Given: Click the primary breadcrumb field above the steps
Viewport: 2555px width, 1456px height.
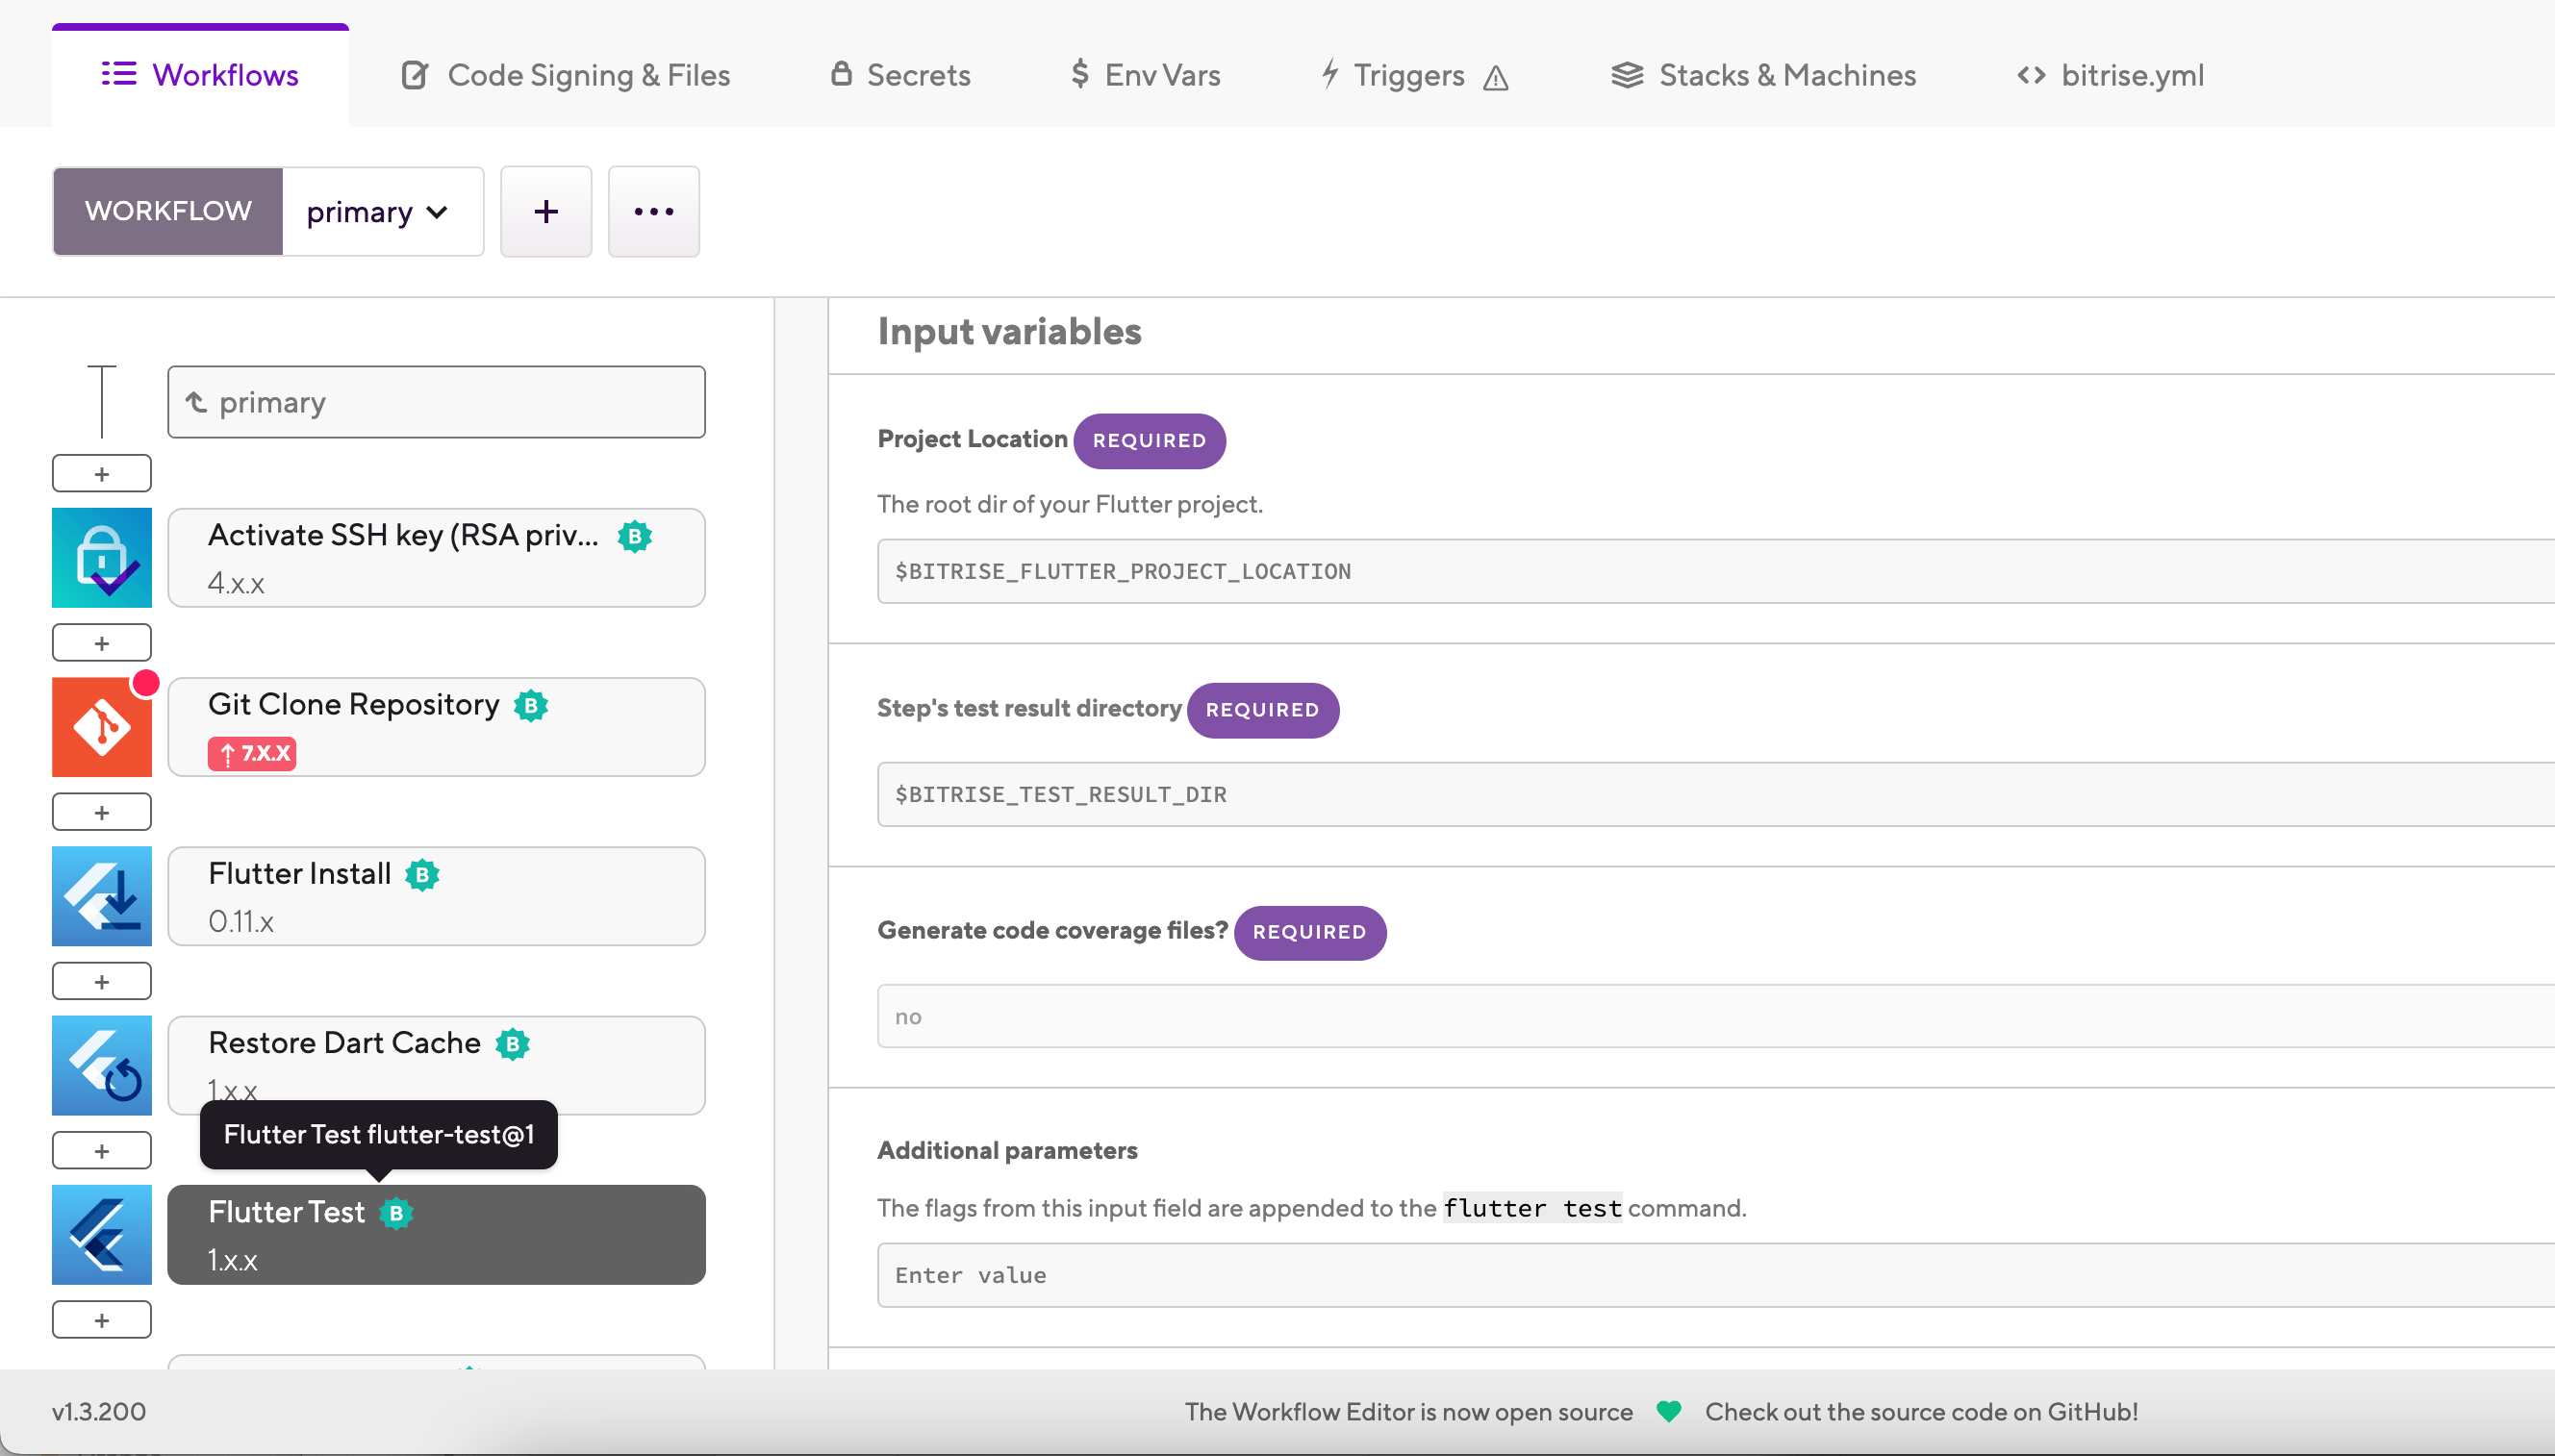Looking at the screenshot, I should coord(435,401).
